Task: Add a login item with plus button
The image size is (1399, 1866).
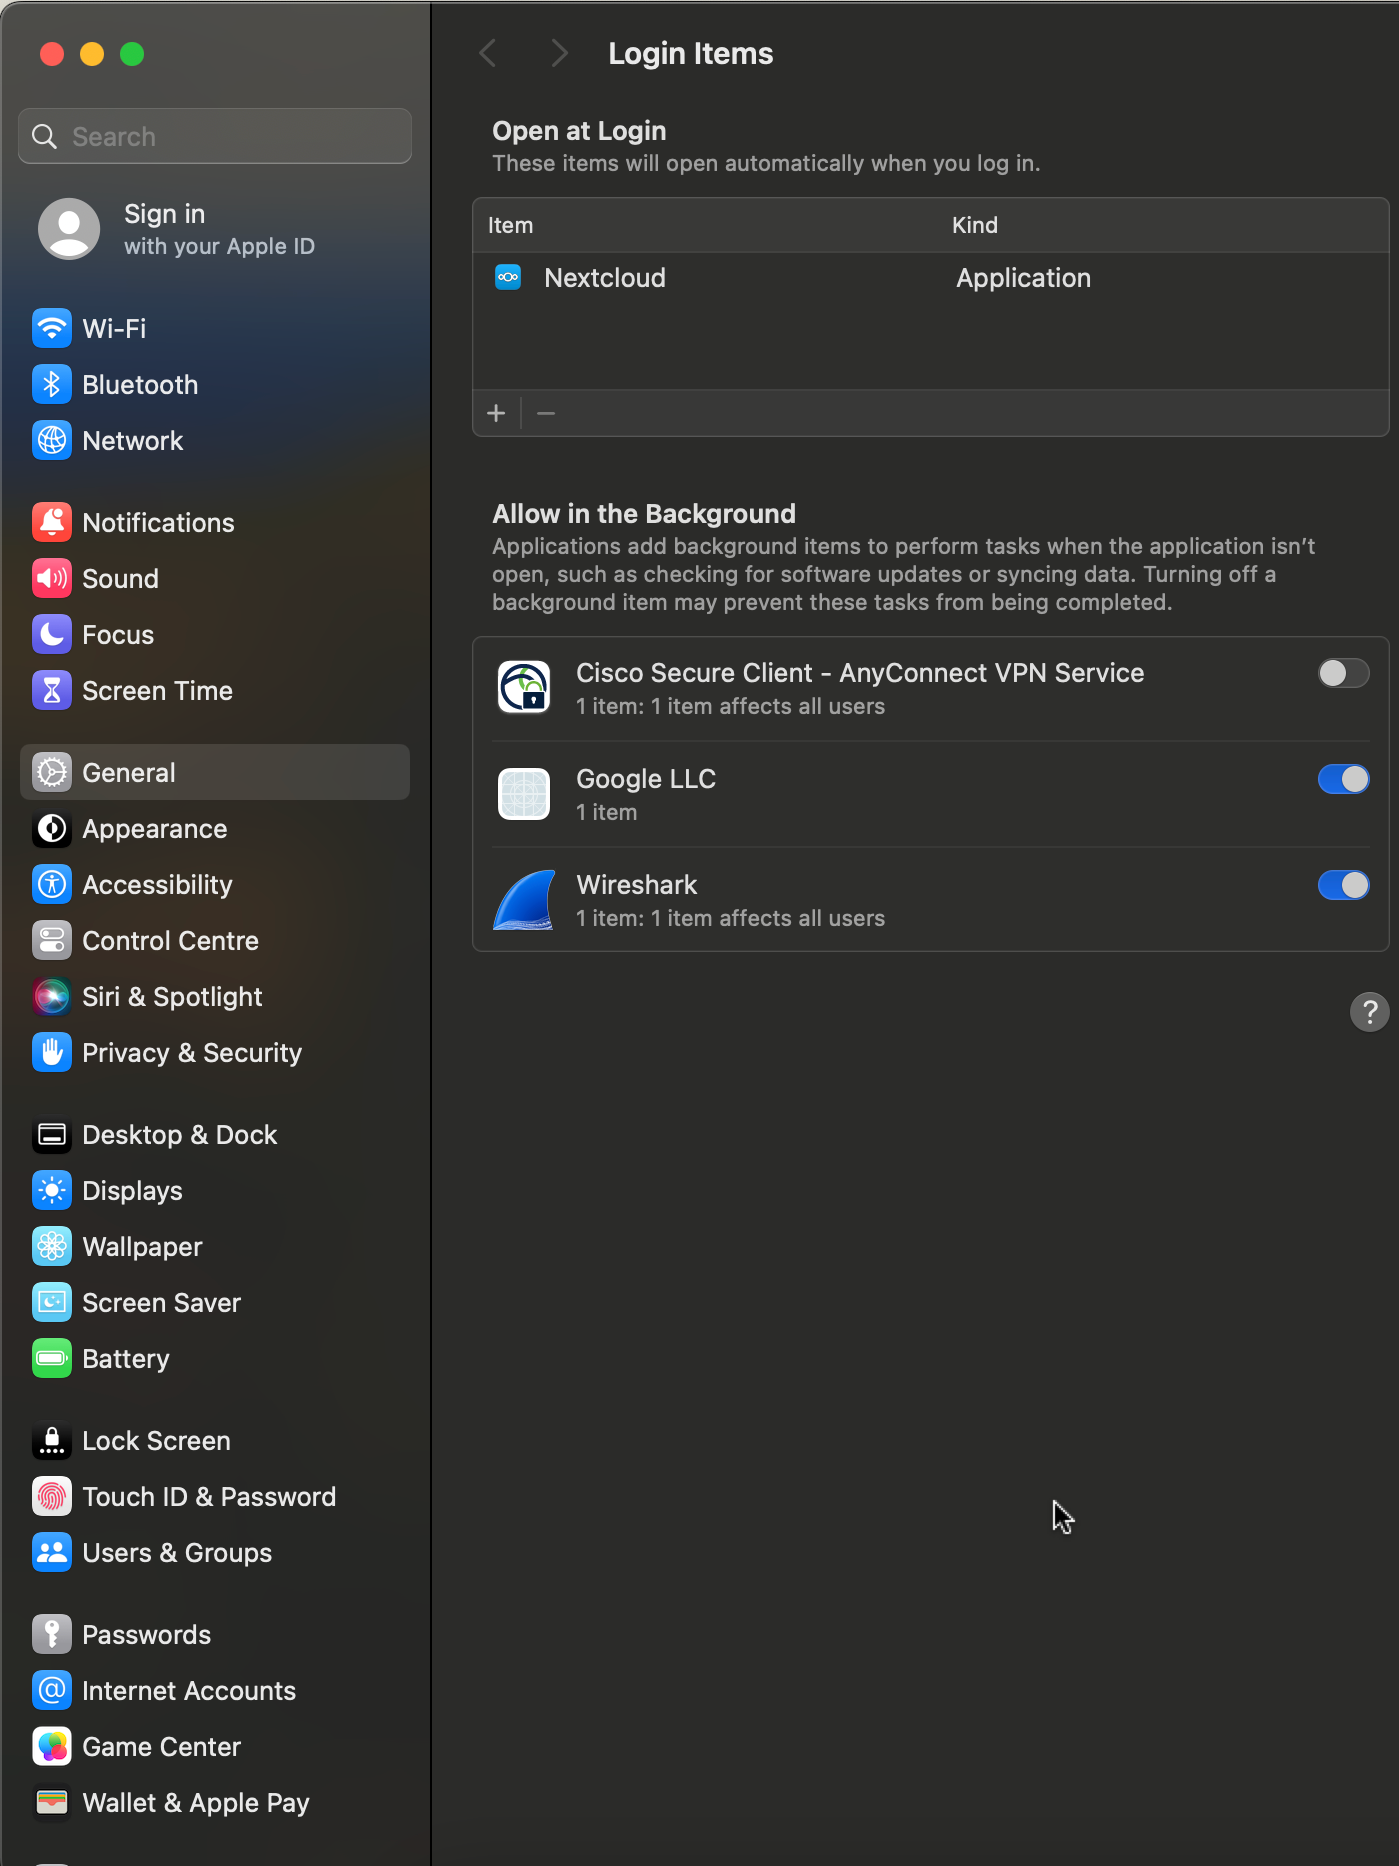Action: pos(496,413)
